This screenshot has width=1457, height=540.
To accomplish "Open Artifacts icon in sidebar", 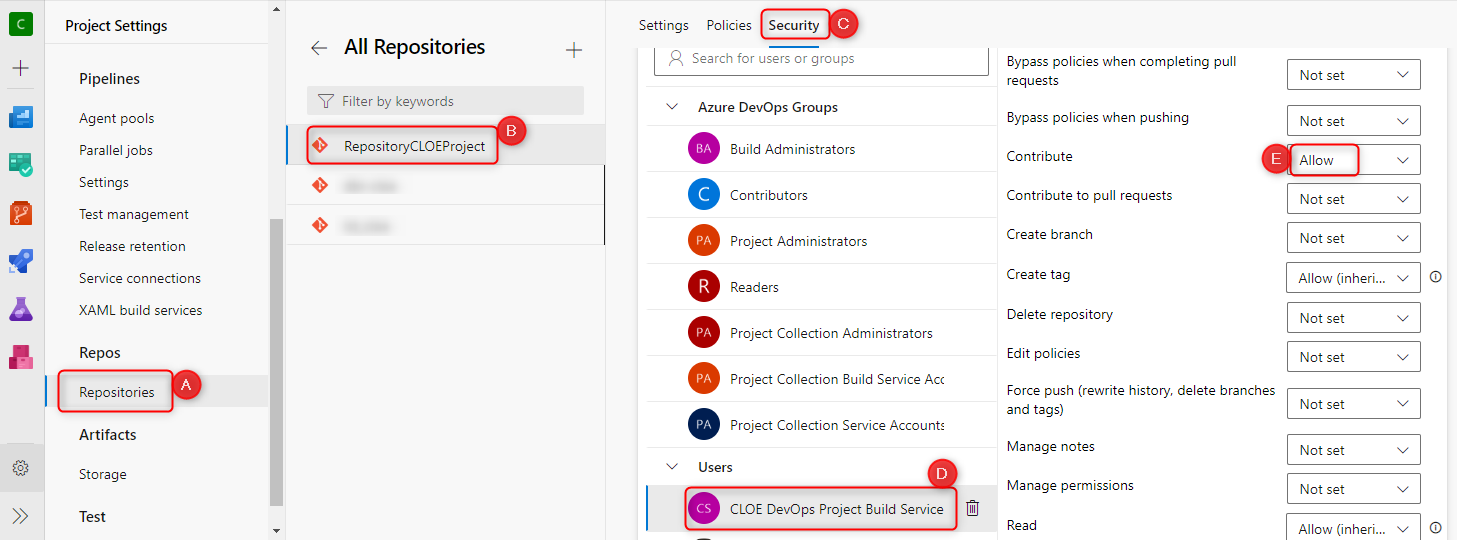I will click(21, 356).
